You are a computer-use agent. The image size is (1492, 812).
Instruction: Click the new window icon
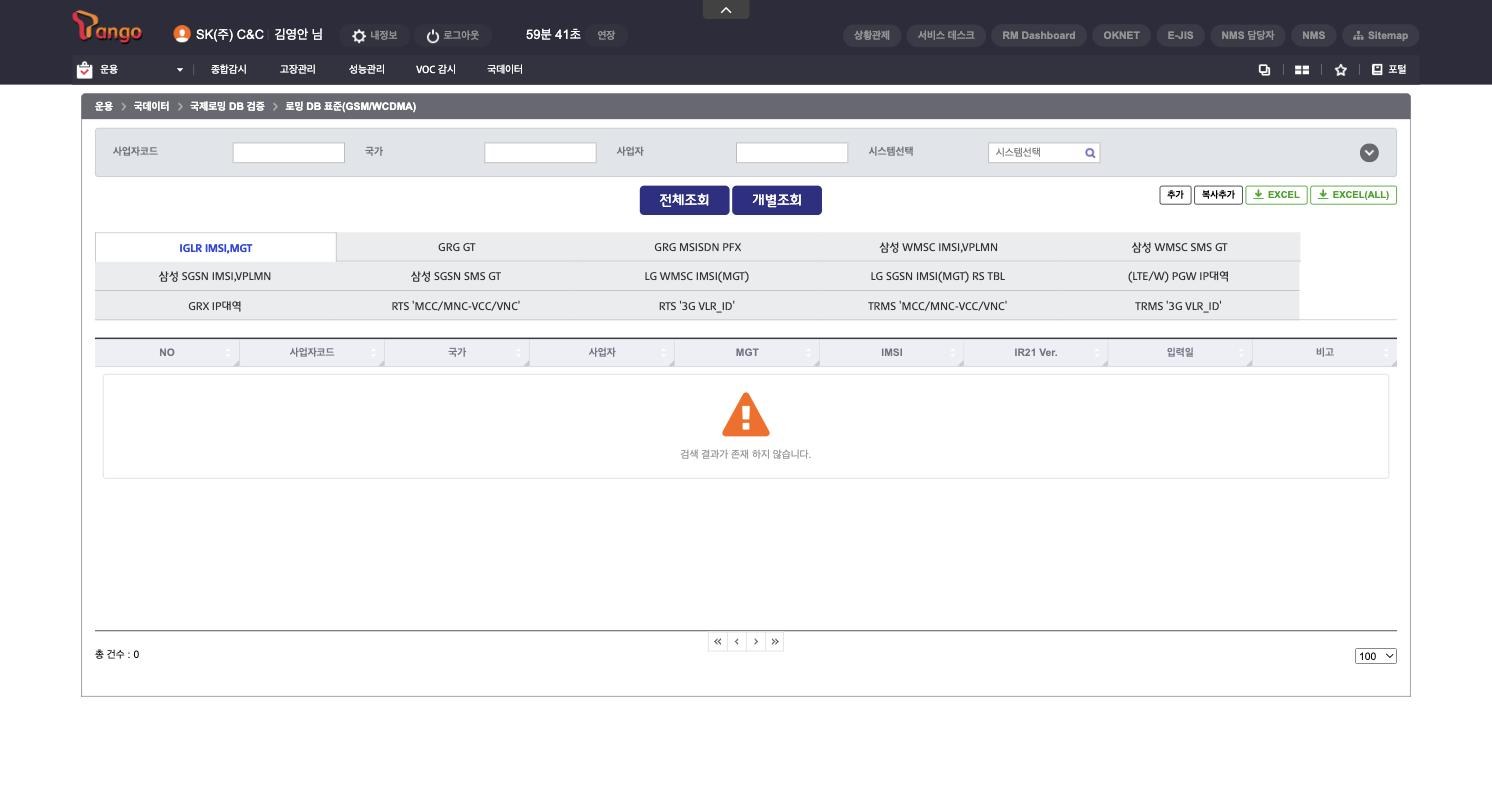point(1264,70)
